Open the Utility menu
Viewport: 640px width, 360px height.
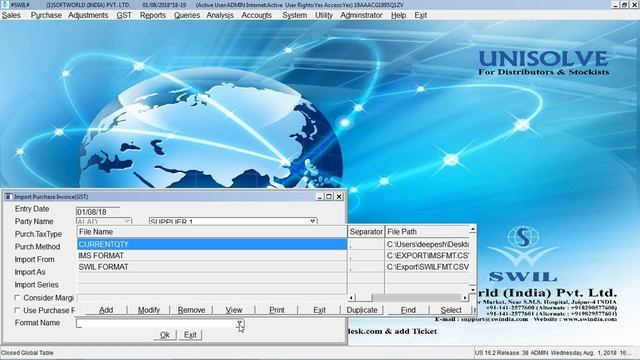[324, 15]
